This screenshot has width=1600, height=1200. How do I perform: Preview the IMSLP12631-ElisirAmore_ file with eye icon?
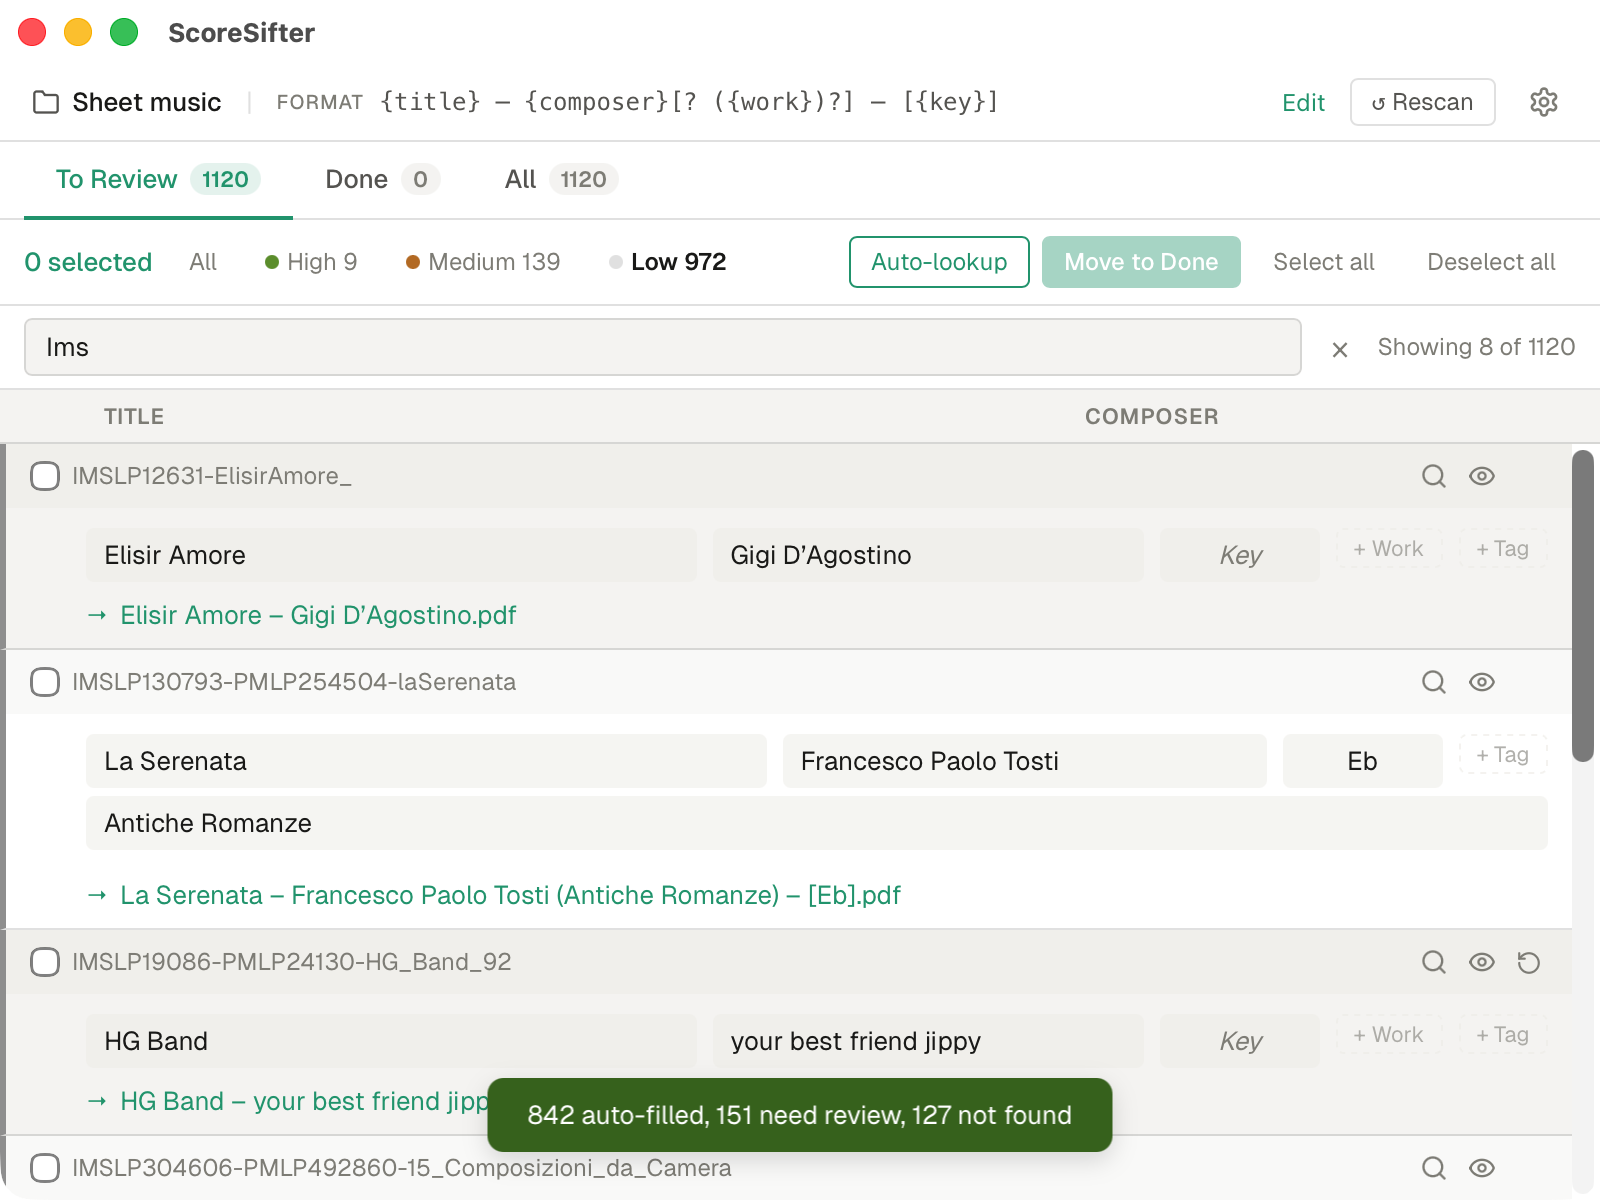pyautogui.click(x=1481, y=476)
